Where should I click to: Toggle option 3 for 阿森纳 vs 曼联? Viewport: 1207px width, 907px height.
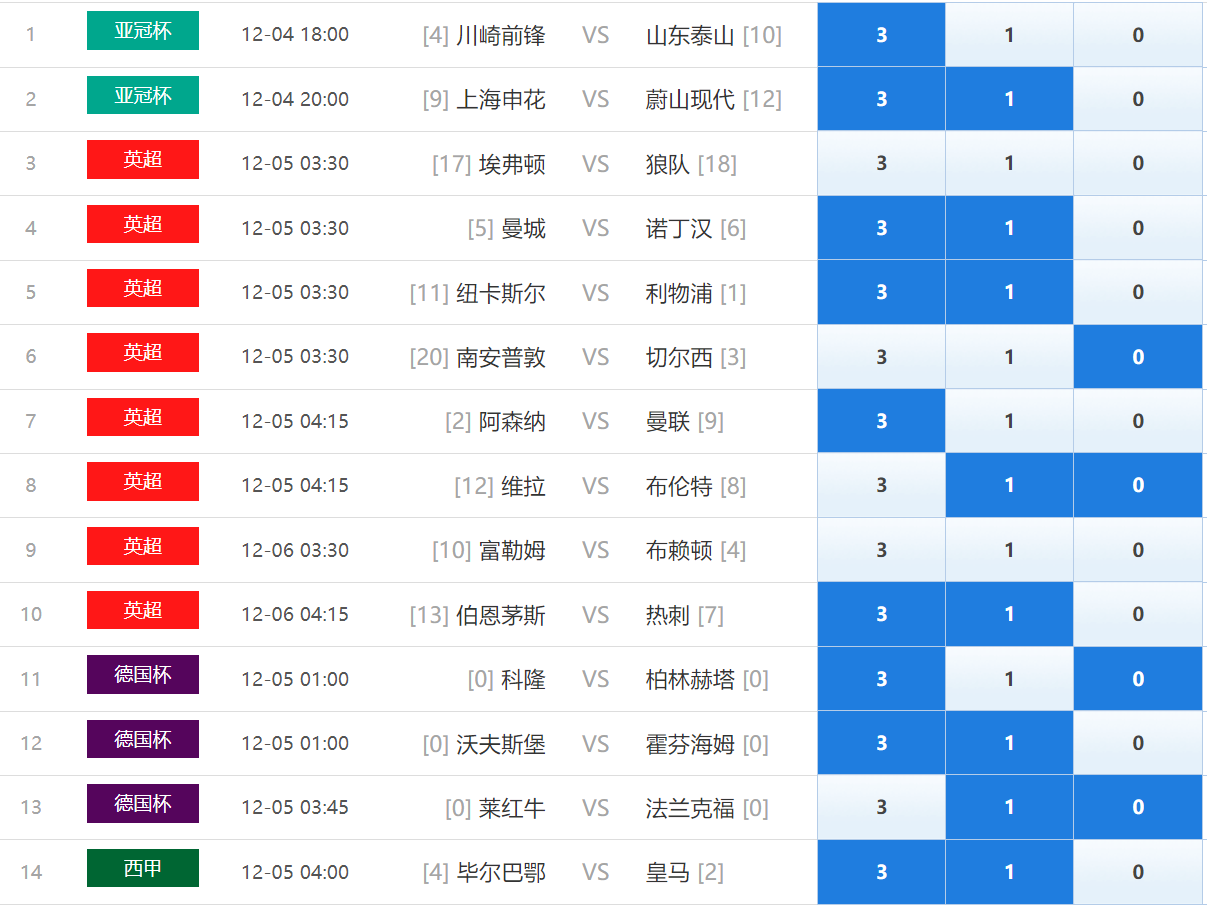coord(881,421)
